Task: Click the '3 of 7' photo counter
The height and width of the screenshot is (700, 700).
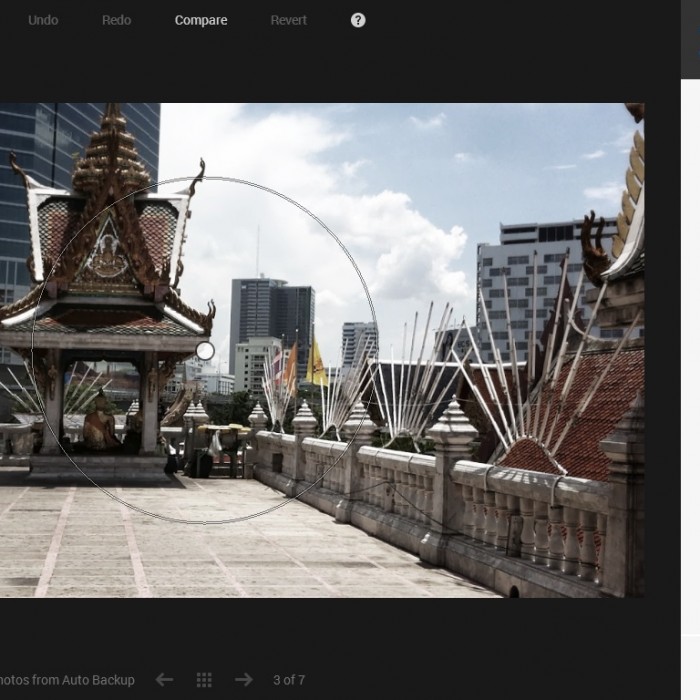Action: 290,680
